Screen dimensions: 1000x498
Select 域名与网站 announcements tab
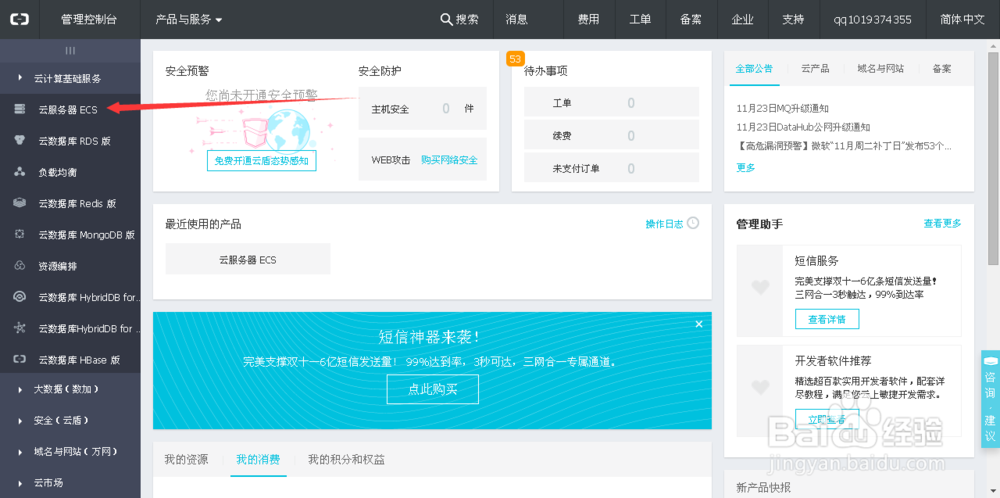pos(880,69)
